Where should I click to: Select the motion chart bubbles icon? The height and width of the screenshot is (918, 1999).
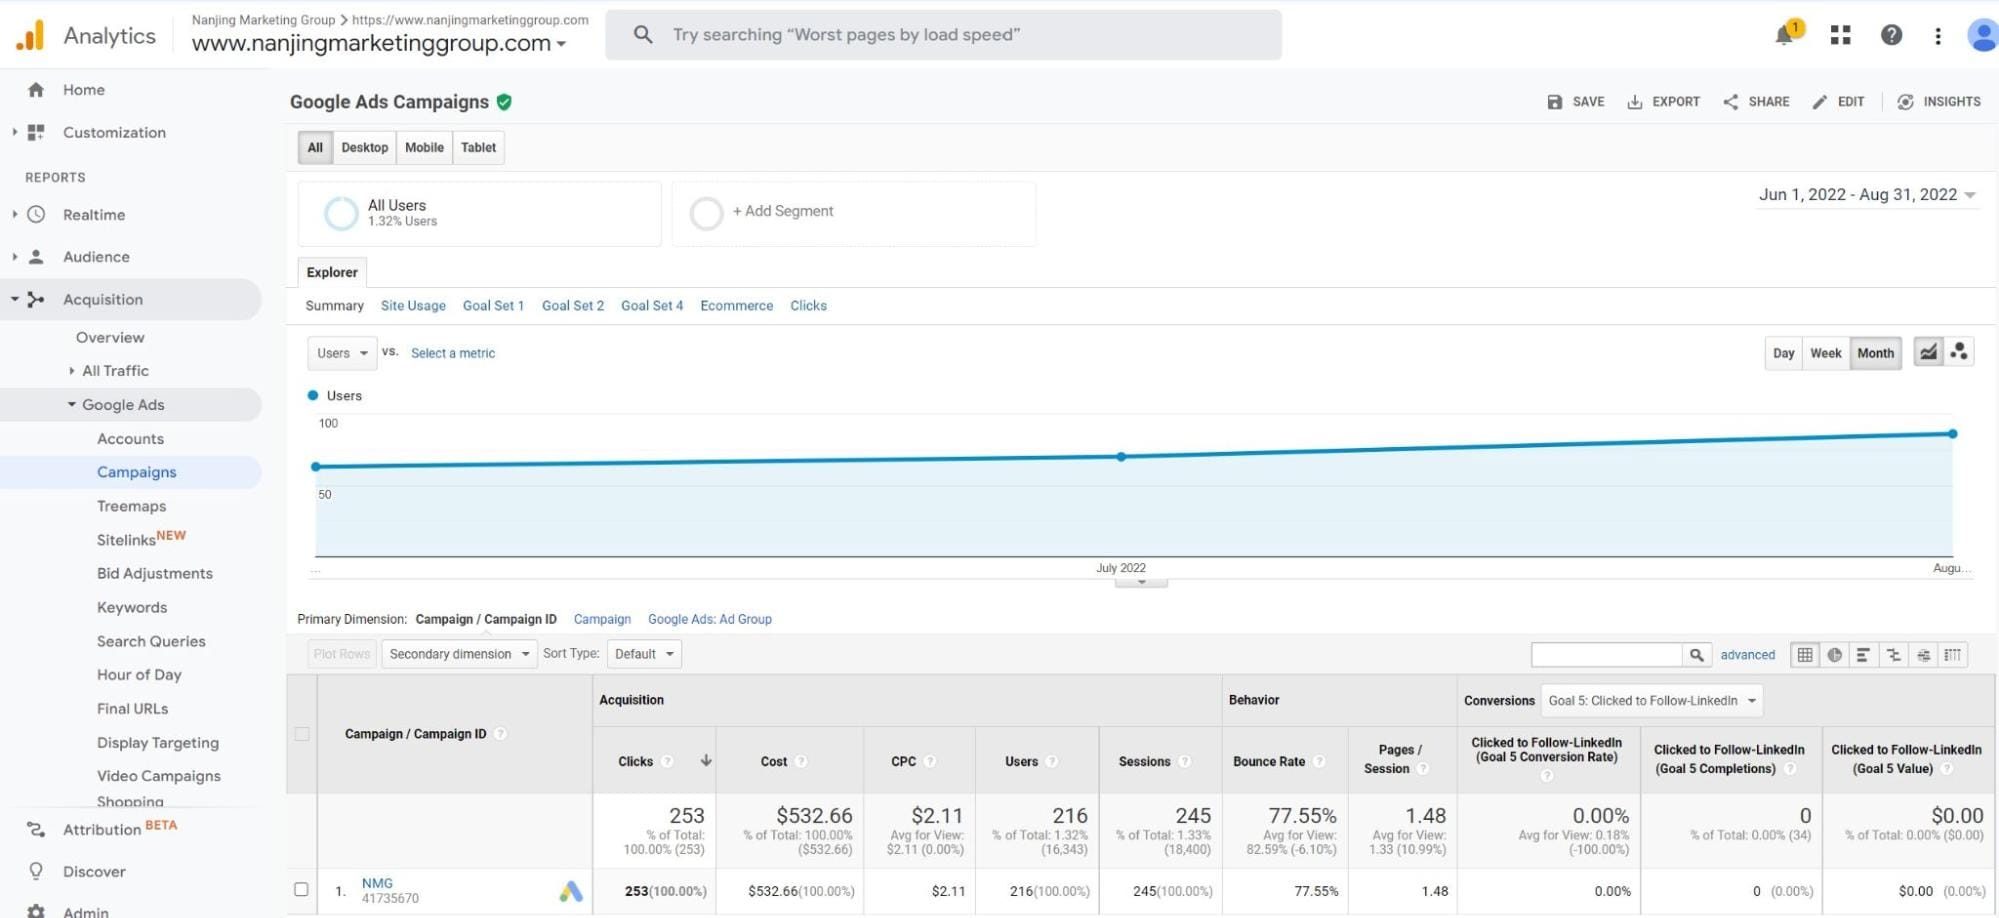(x=1959, y=351)
